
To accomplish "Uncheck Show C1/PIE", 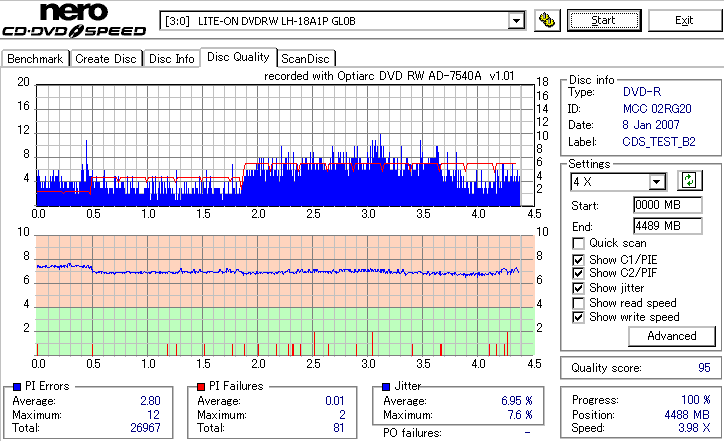I will coord(578,260).
